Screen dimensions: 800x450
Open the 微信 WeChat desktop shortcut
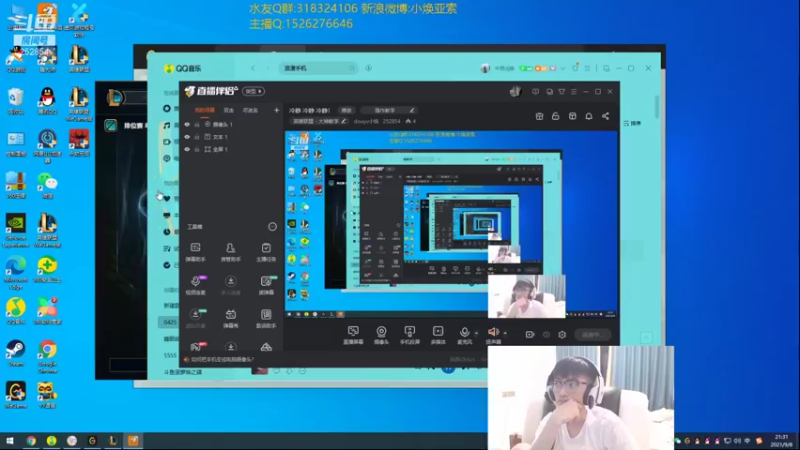point(47,185)
